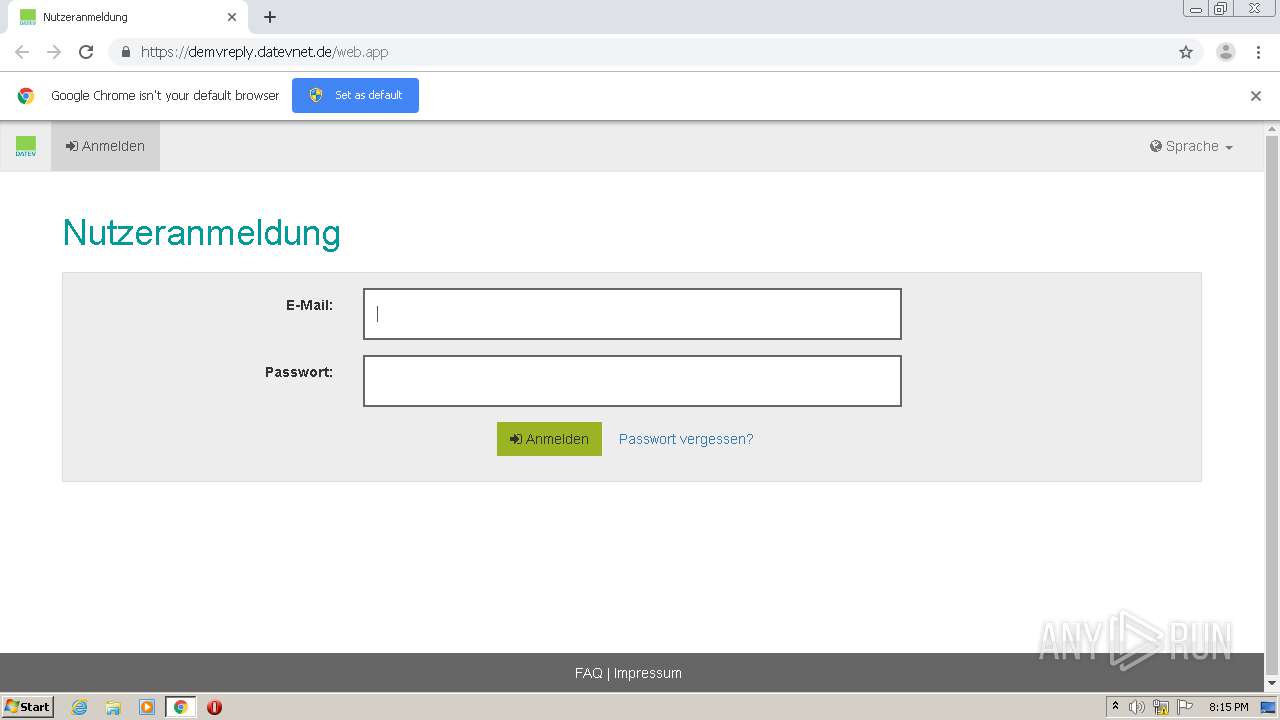Open the Windows Start menu
This screenshot has width=1280, height=720.
point(28,707)
